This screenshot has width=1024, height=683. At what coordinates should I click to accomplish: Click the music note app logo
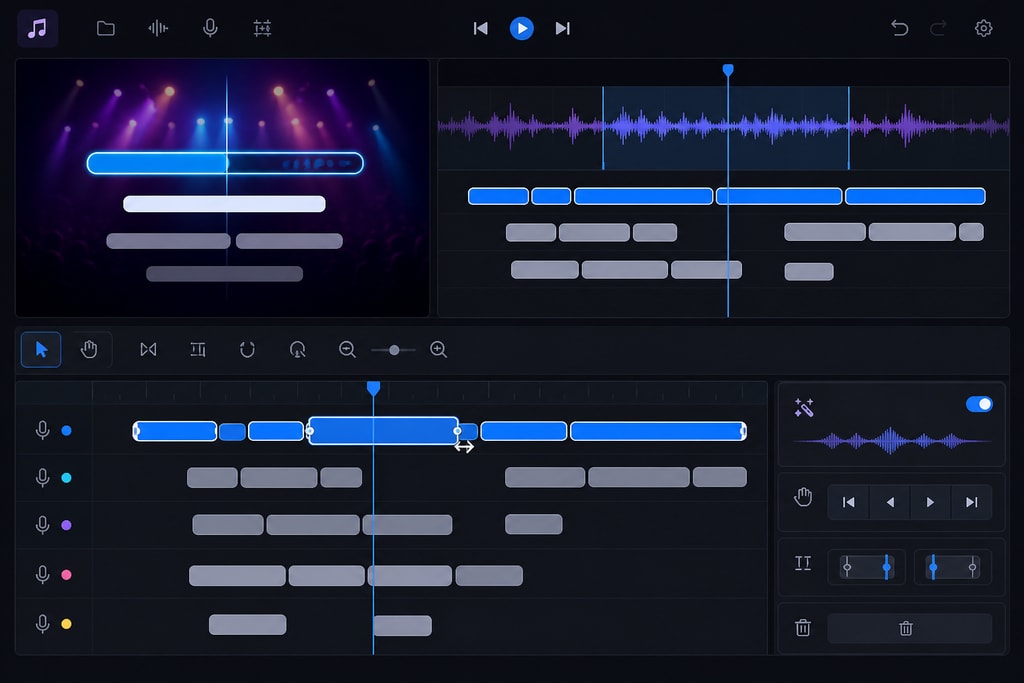coord(37,28)
